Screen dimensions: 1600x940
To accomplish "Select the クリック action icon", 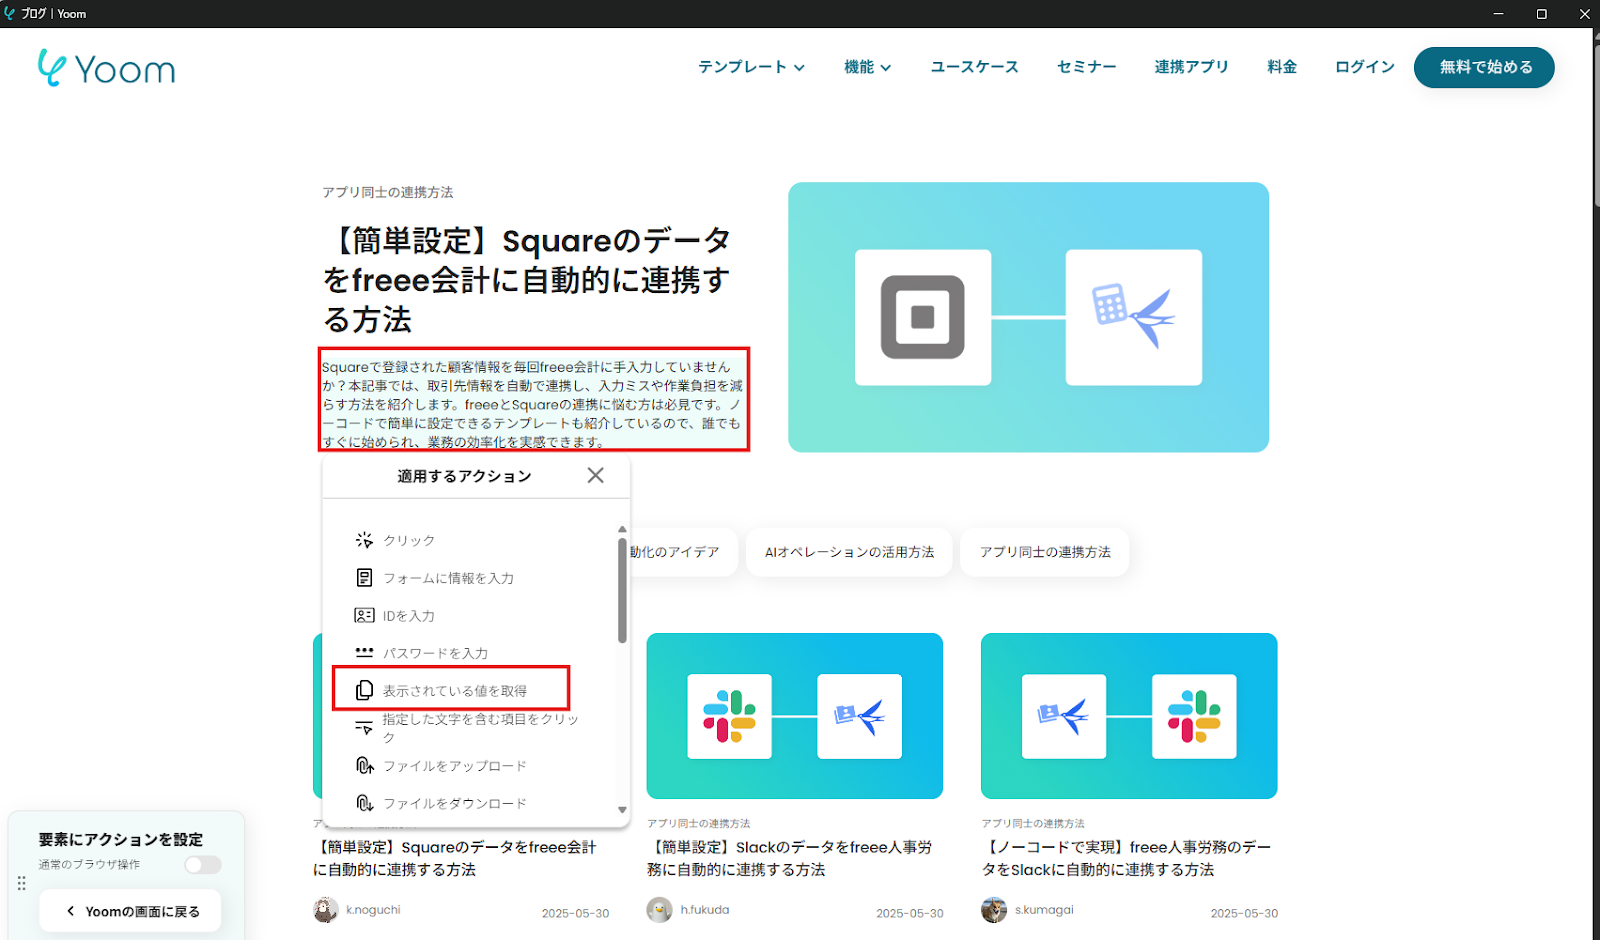I will pos(364,540).
